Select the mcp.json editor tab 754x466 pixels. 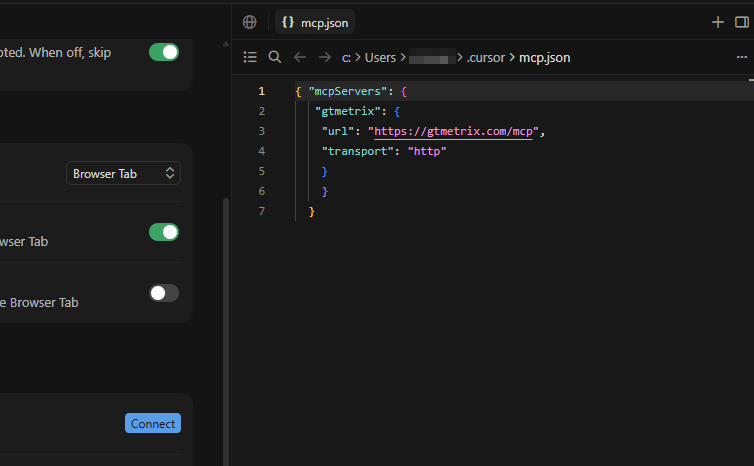click(x=315, y=22)
